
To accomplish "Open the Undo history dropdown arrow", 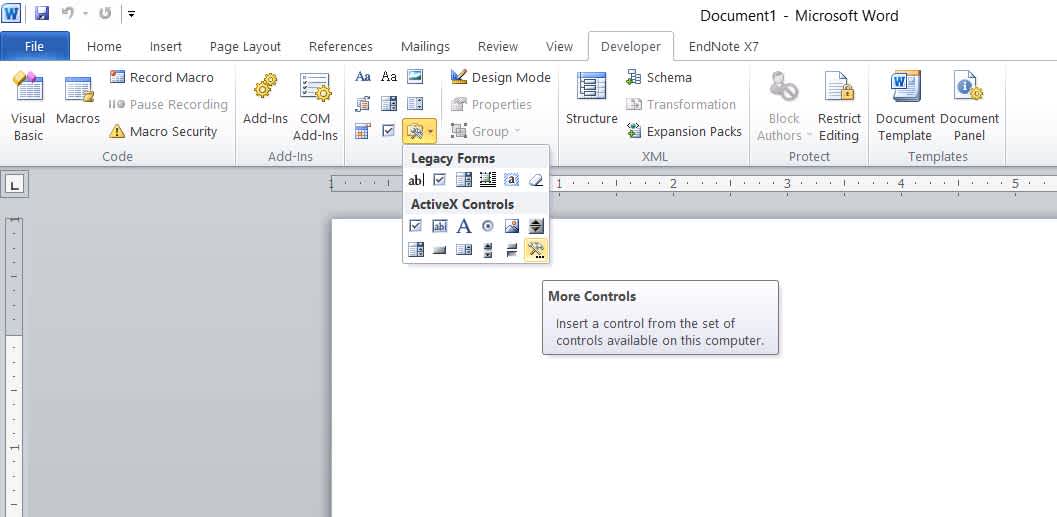I will pos(86,13).
